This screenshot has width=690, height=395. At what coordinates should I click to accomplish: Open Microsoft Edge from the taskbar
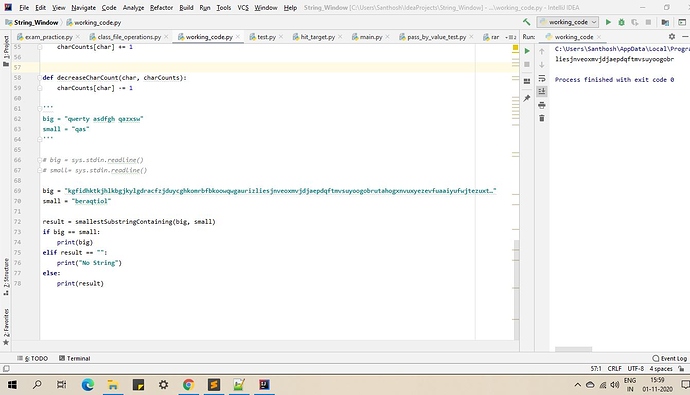click(88, 385)
